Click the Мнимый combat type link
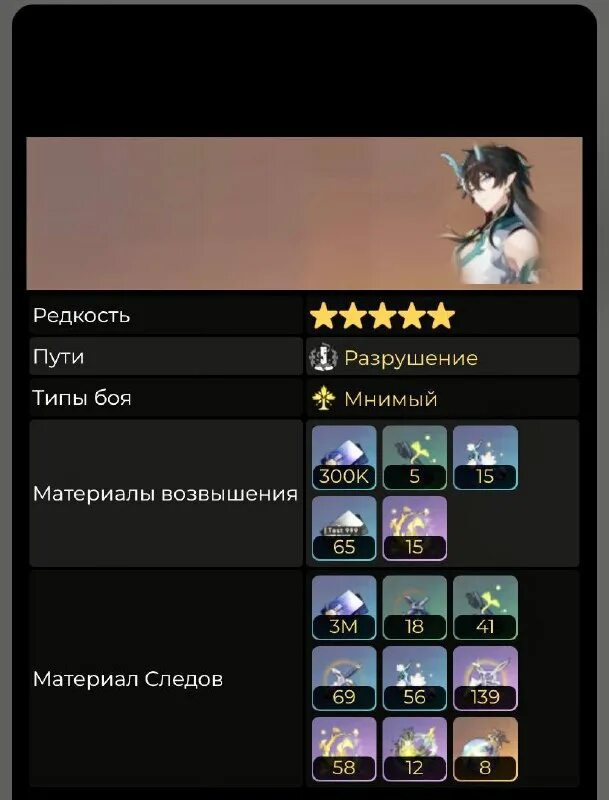The height and width of the screenshot is (800, 609). point(391,399)
